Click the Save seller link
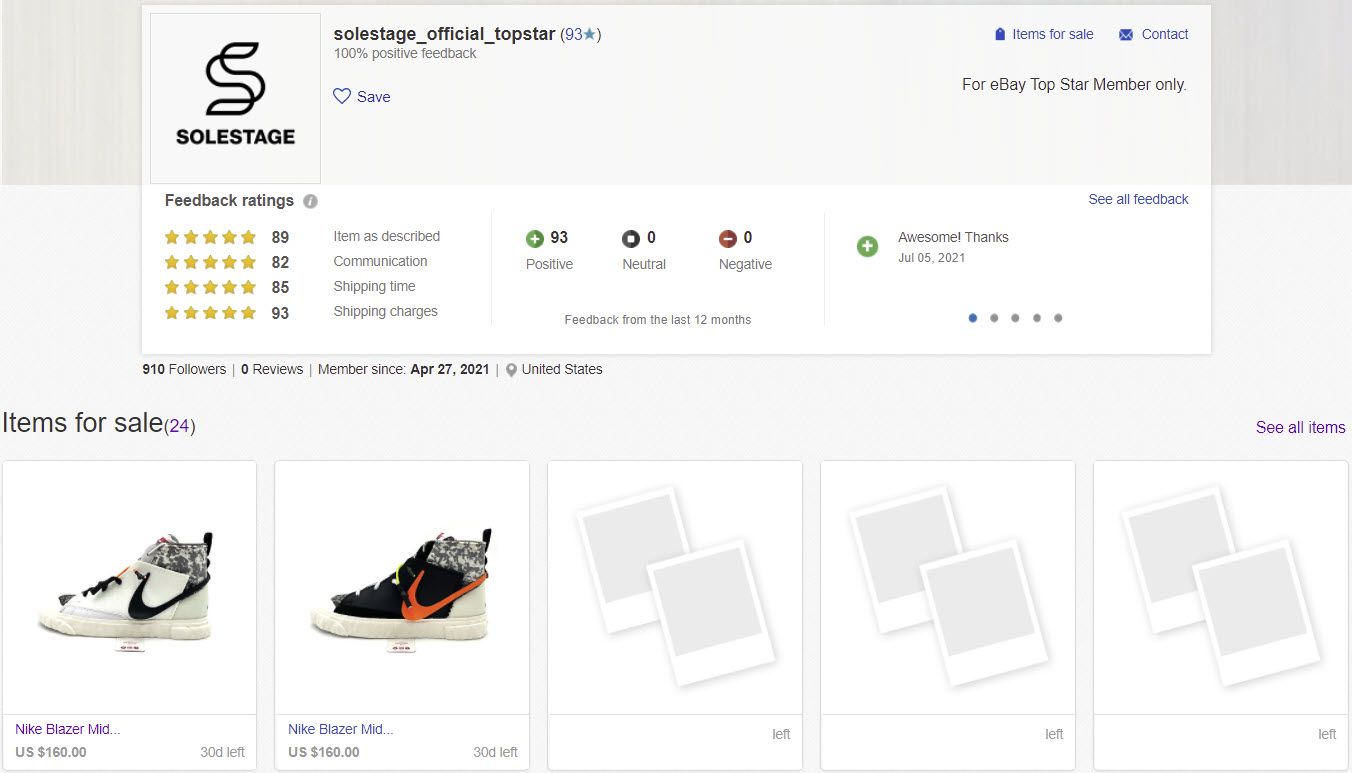Image resolution: width=1352 pixels, height=773 pixels. point(373,97)
